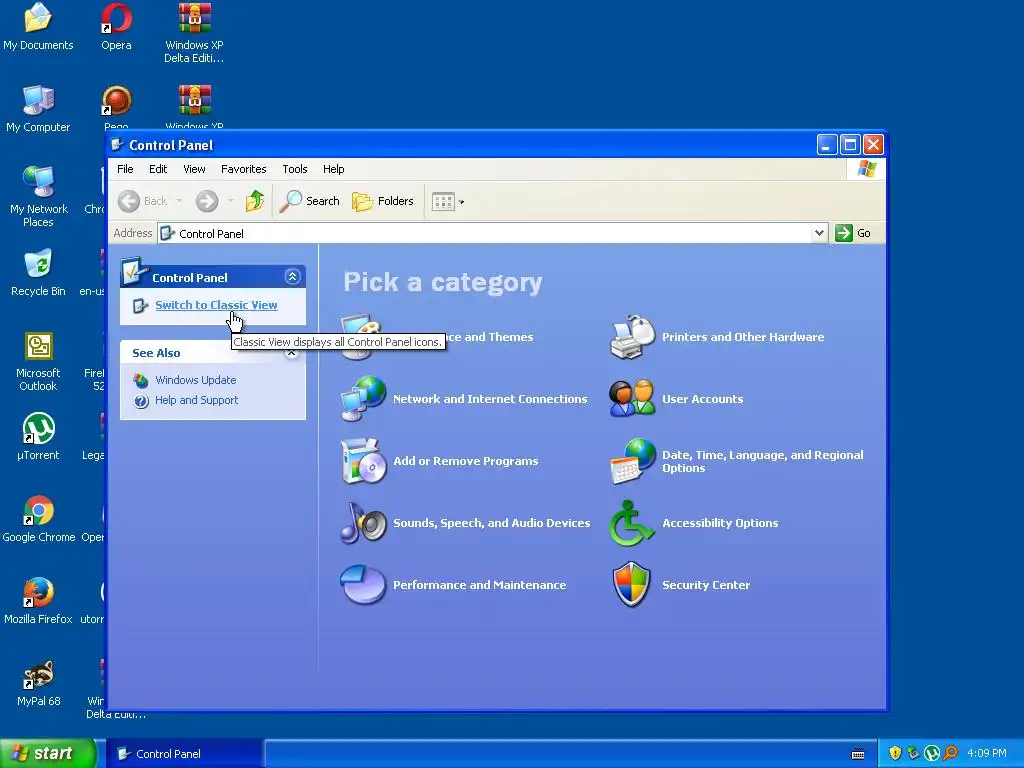
Task: Open the Accessibility Options wheelchair icon
Action: pyautogui.click(x=632, y=522)
